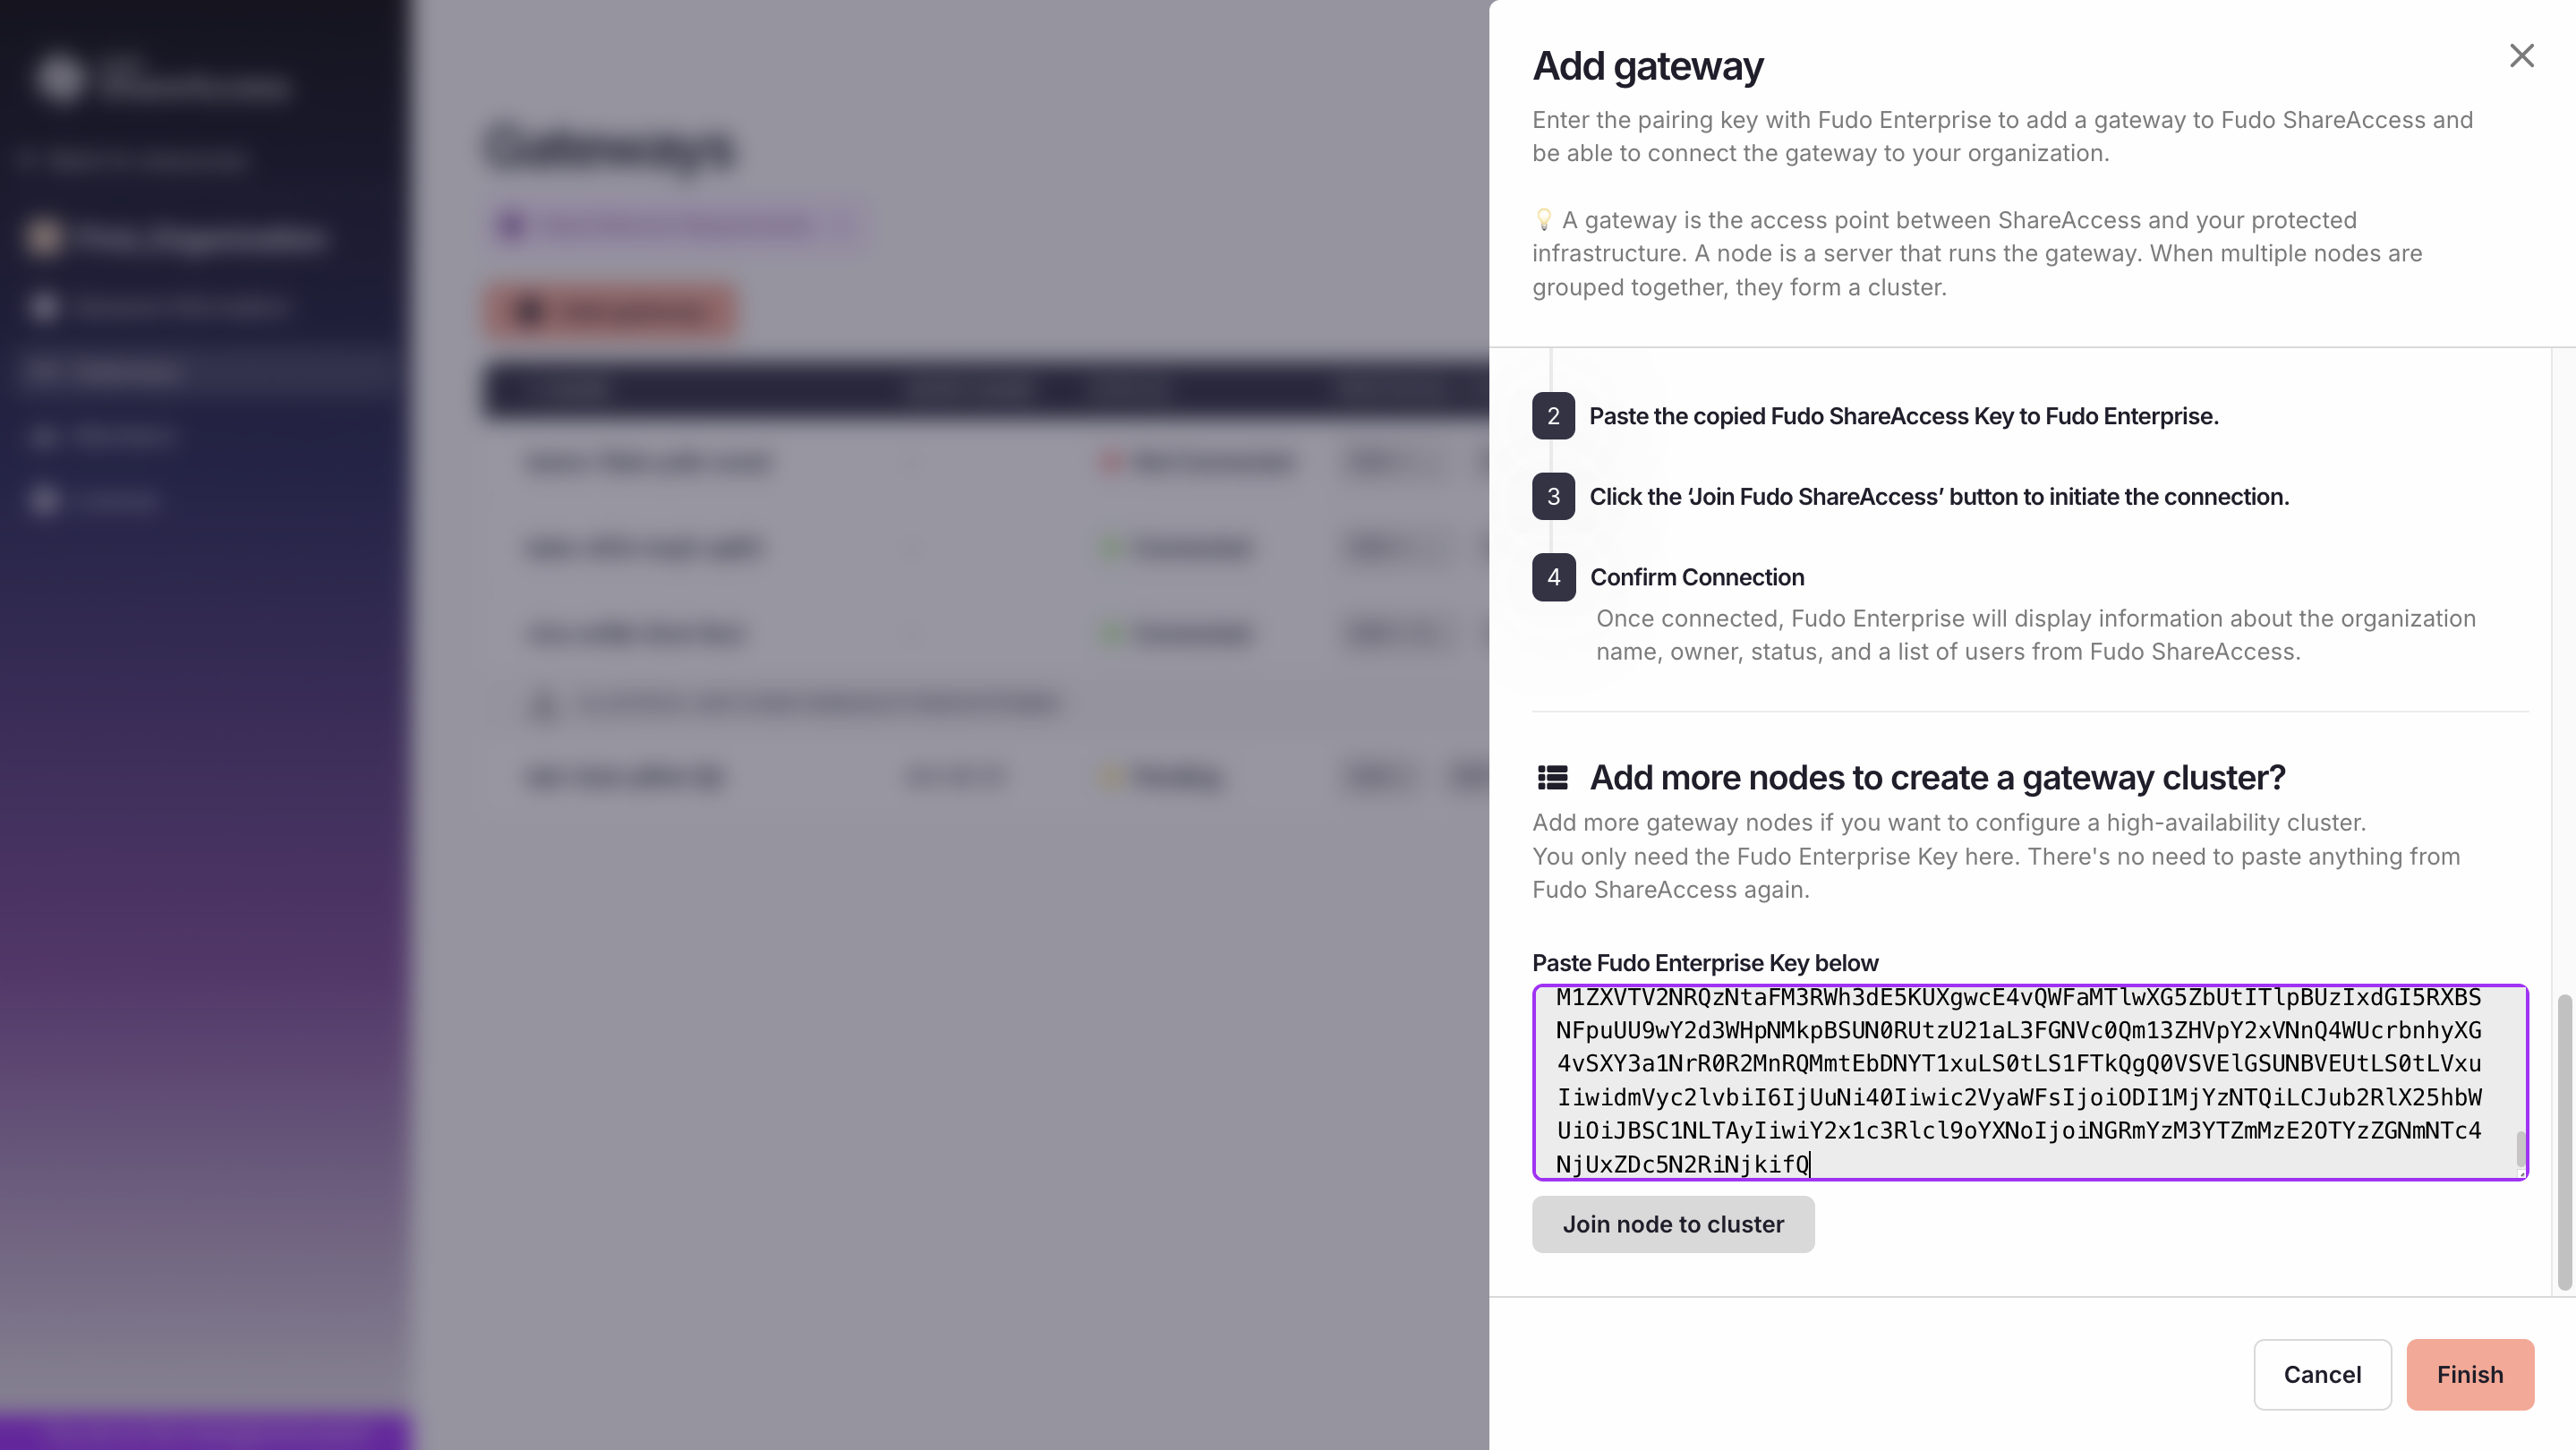This screenshot has width=2576, height=1450.
Task: Click the 'Join Fudo ShareAccess' step instruction
Action: [x=1938, y=497]
